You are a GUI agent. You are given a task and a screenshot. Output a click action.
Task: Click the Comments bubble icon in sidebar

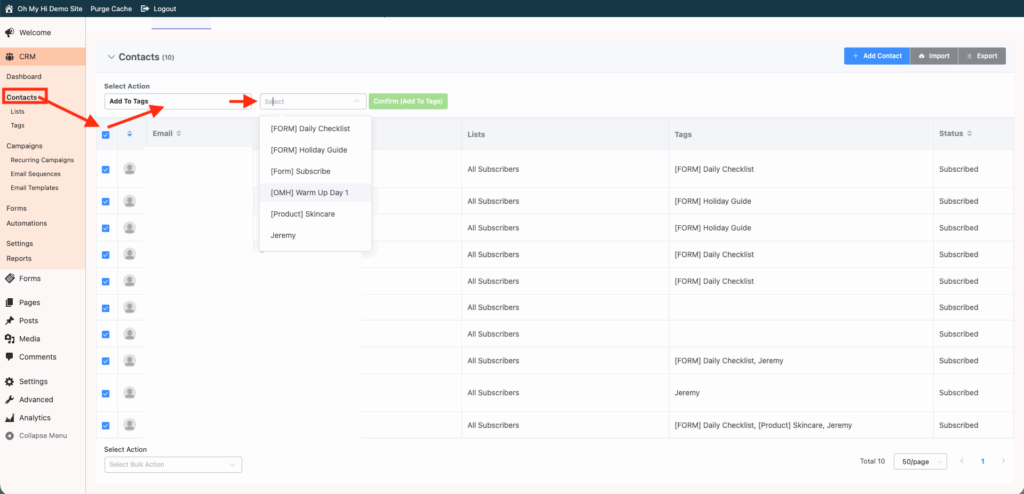(x=9, y=357)
